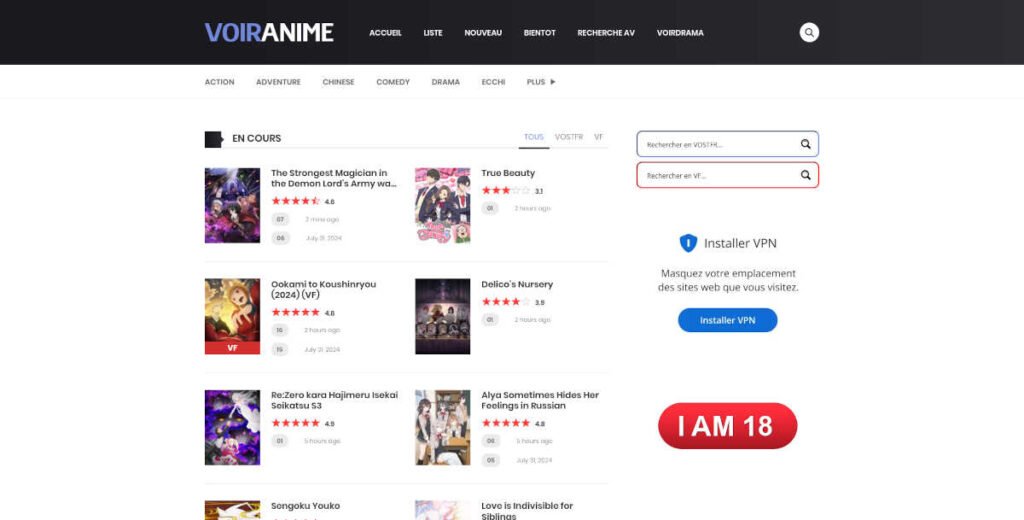Browse the ACTION genre

tap(219, 82)
